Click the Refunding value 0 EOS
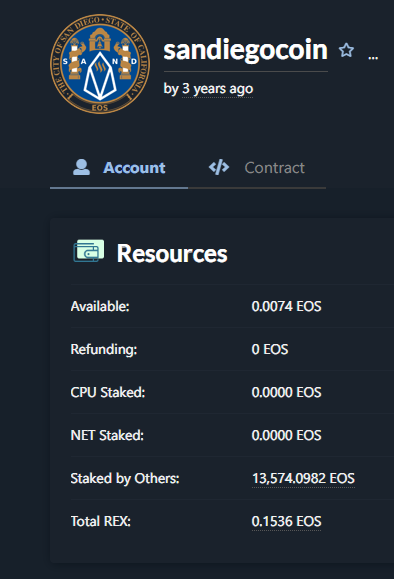This screenshot has width=394, height=579. 270,349
